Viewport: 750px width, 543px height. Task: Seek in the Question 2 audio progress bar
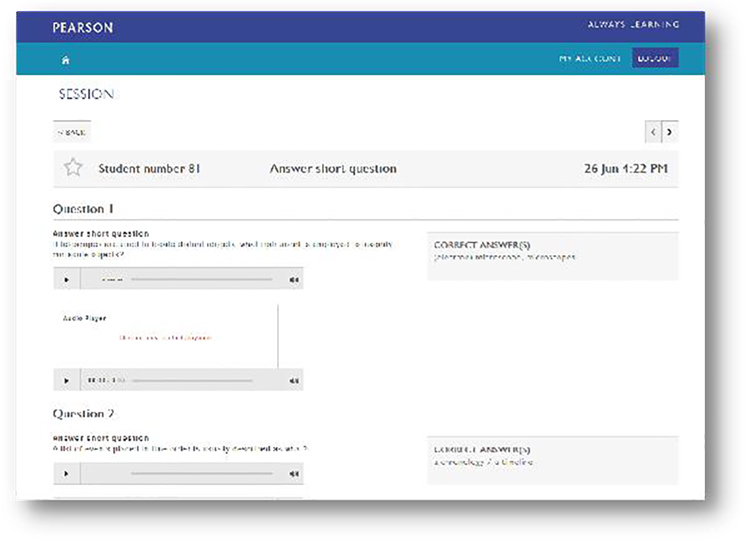tap(200, 474)
